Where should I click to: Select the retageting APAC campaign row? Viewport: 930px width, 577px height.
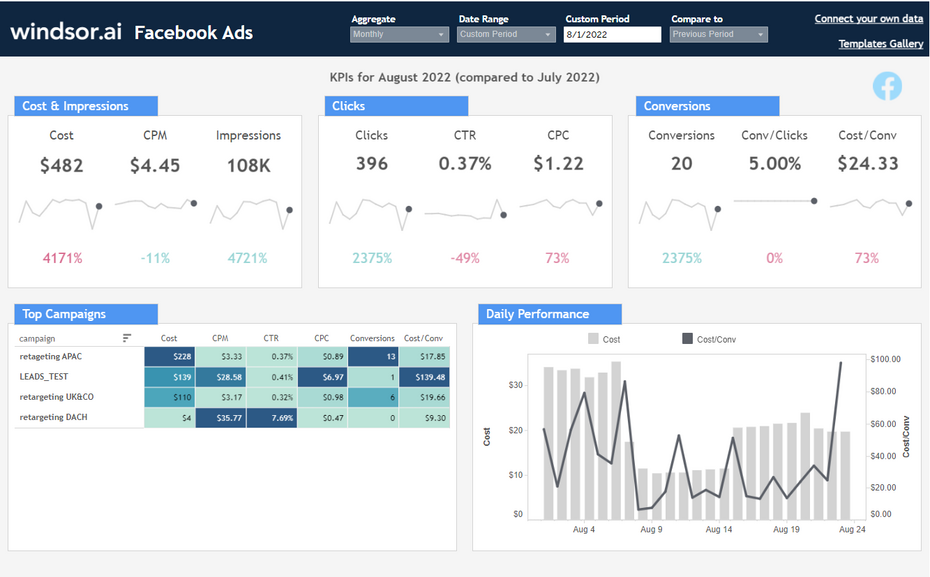click(232, 356)
